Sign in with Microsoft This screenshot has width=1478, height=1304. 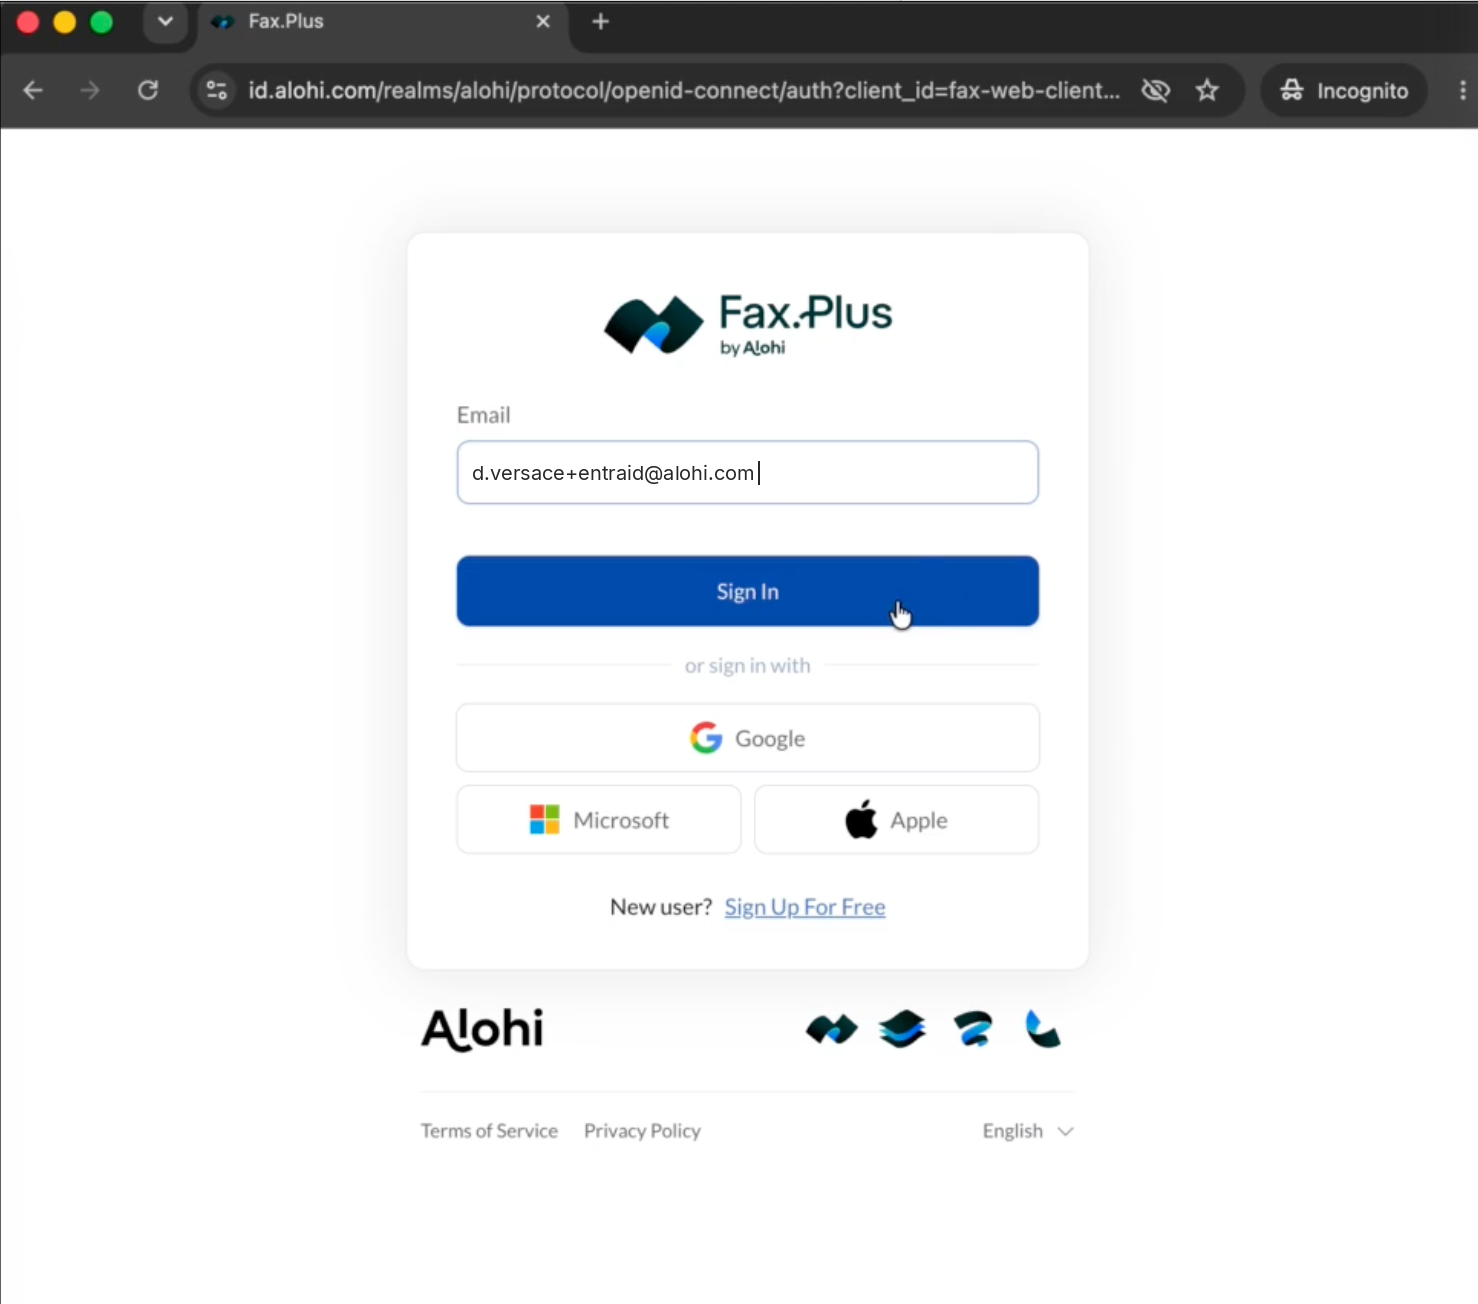click(x=599, y=820)
